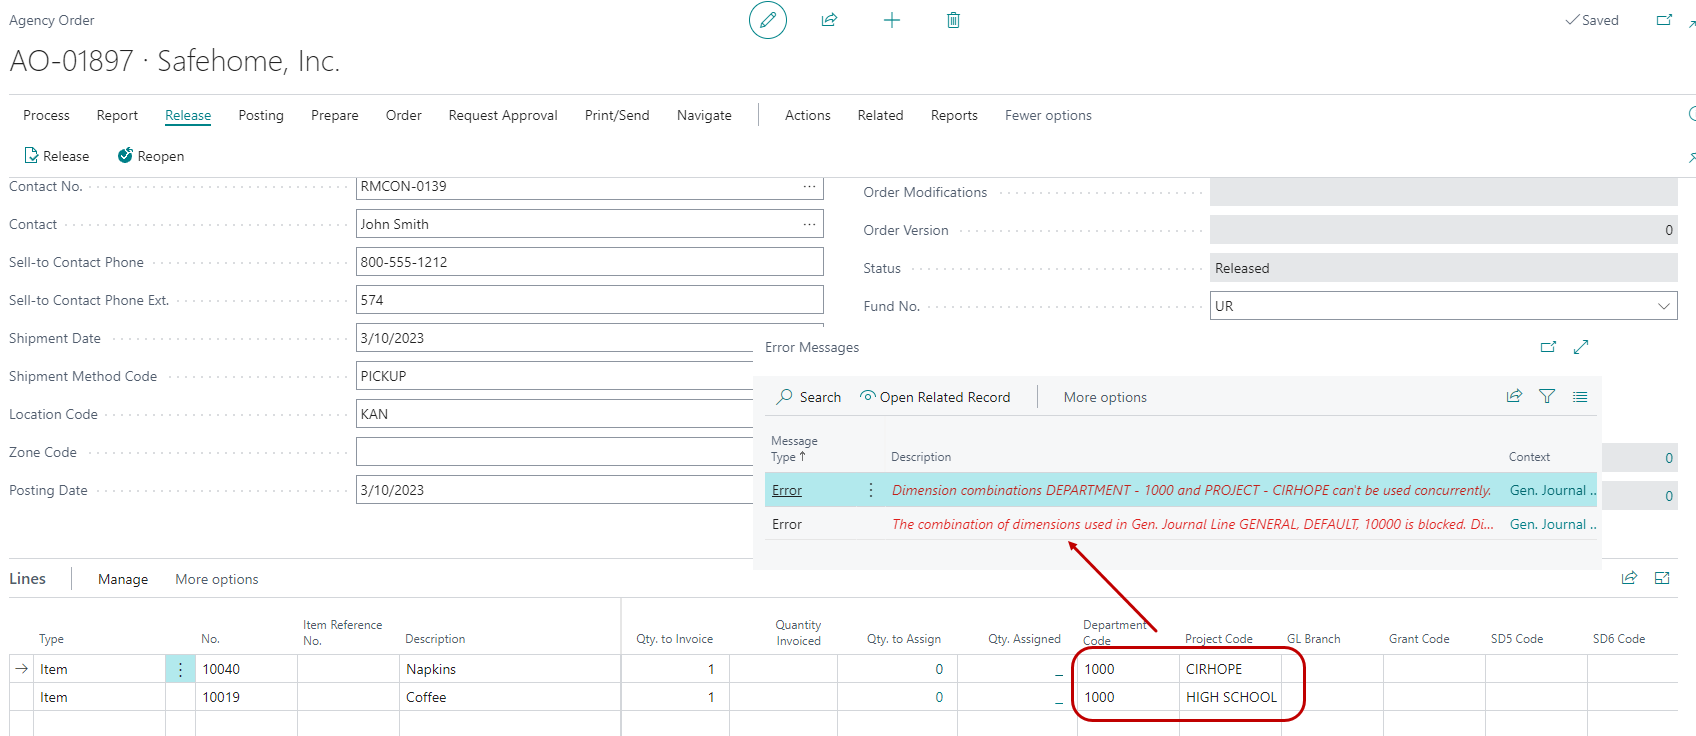Open the Contact John Smith lookup ellipsis
The width and height of the screenshot is (1696, 736).
coord(809,224)
